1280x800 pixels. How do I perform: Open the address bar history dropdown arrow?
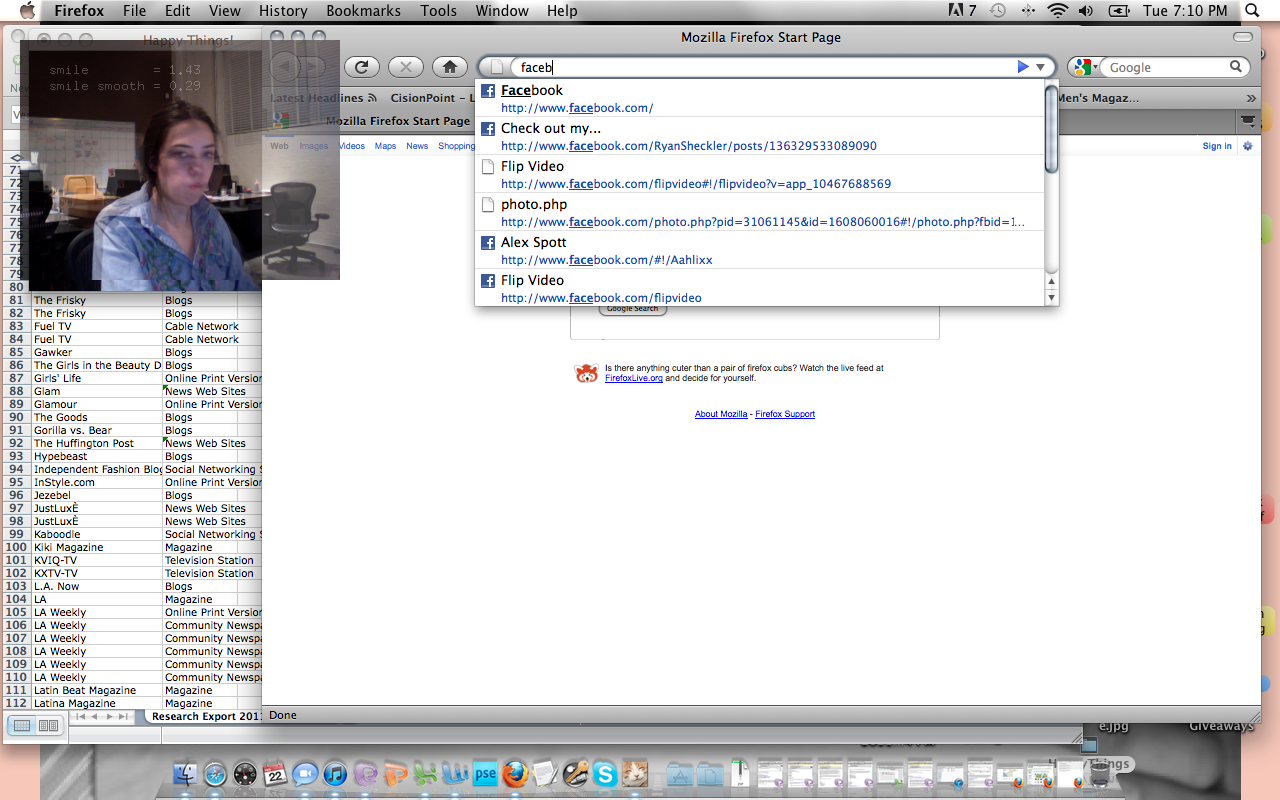pos(1040,67)
